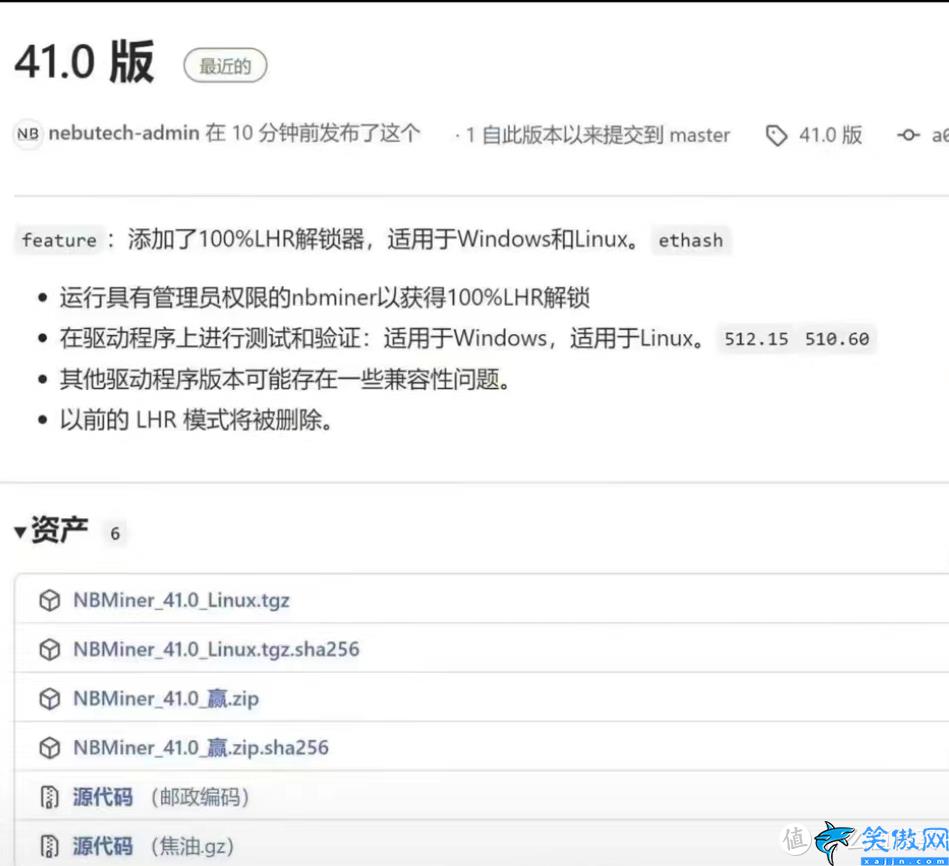Click the nebutech-admin NB avatar icon
Image resolution: width=949 pixels, height=866 pixels.
tap(28, 134)
